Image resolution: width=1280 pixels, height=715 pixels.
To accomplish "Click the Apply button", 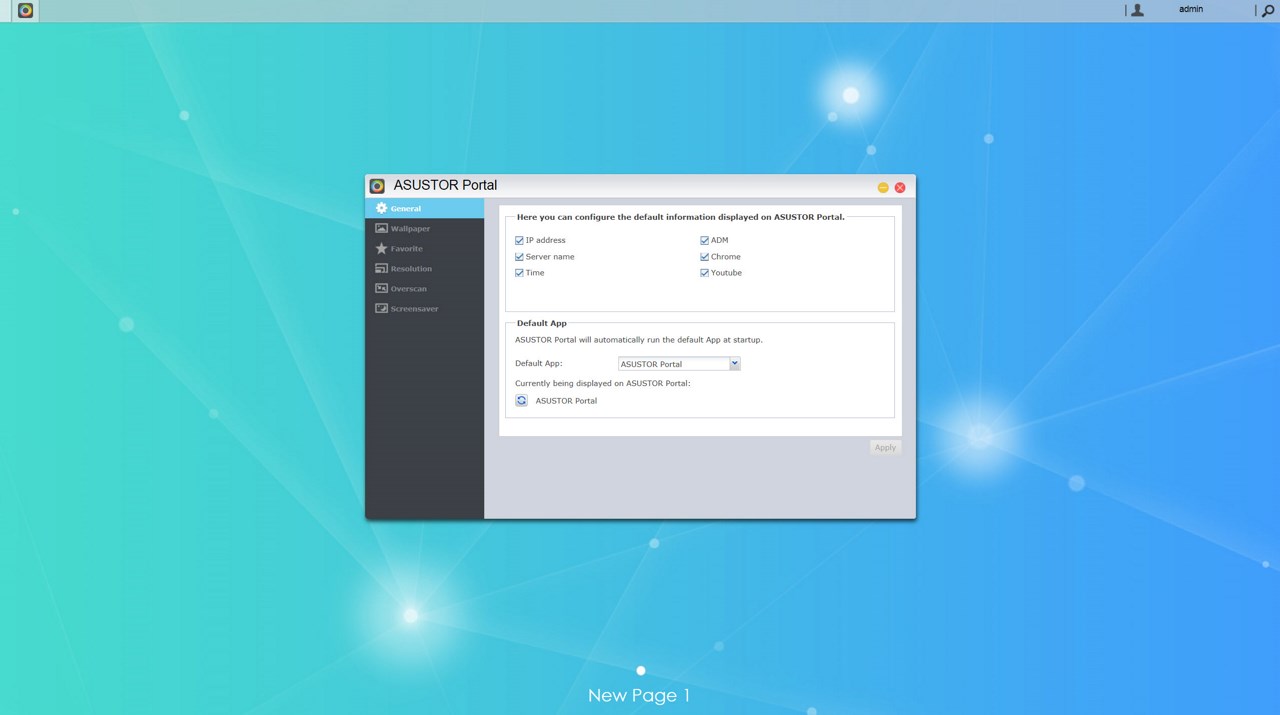I will pyautogui.click(x=885, y=447).
